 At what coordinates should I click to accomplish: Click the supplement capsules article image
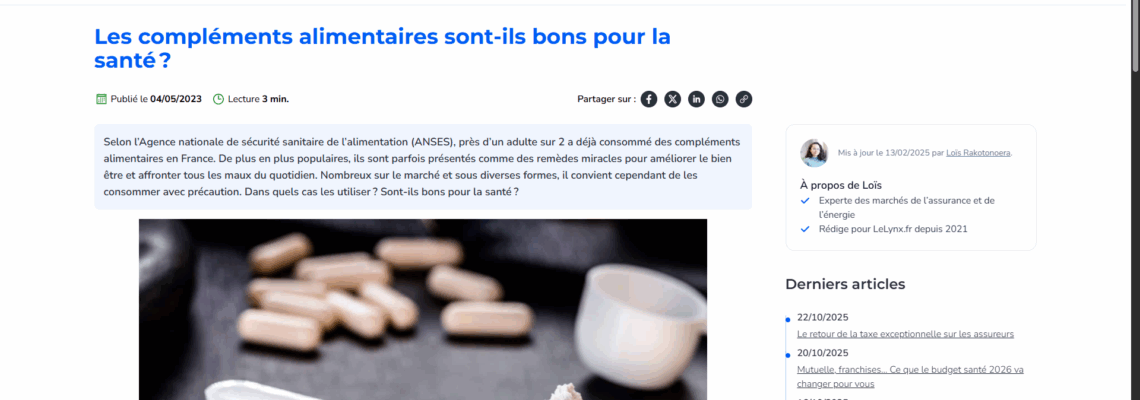pyautogui.click(x=422, y=309)
